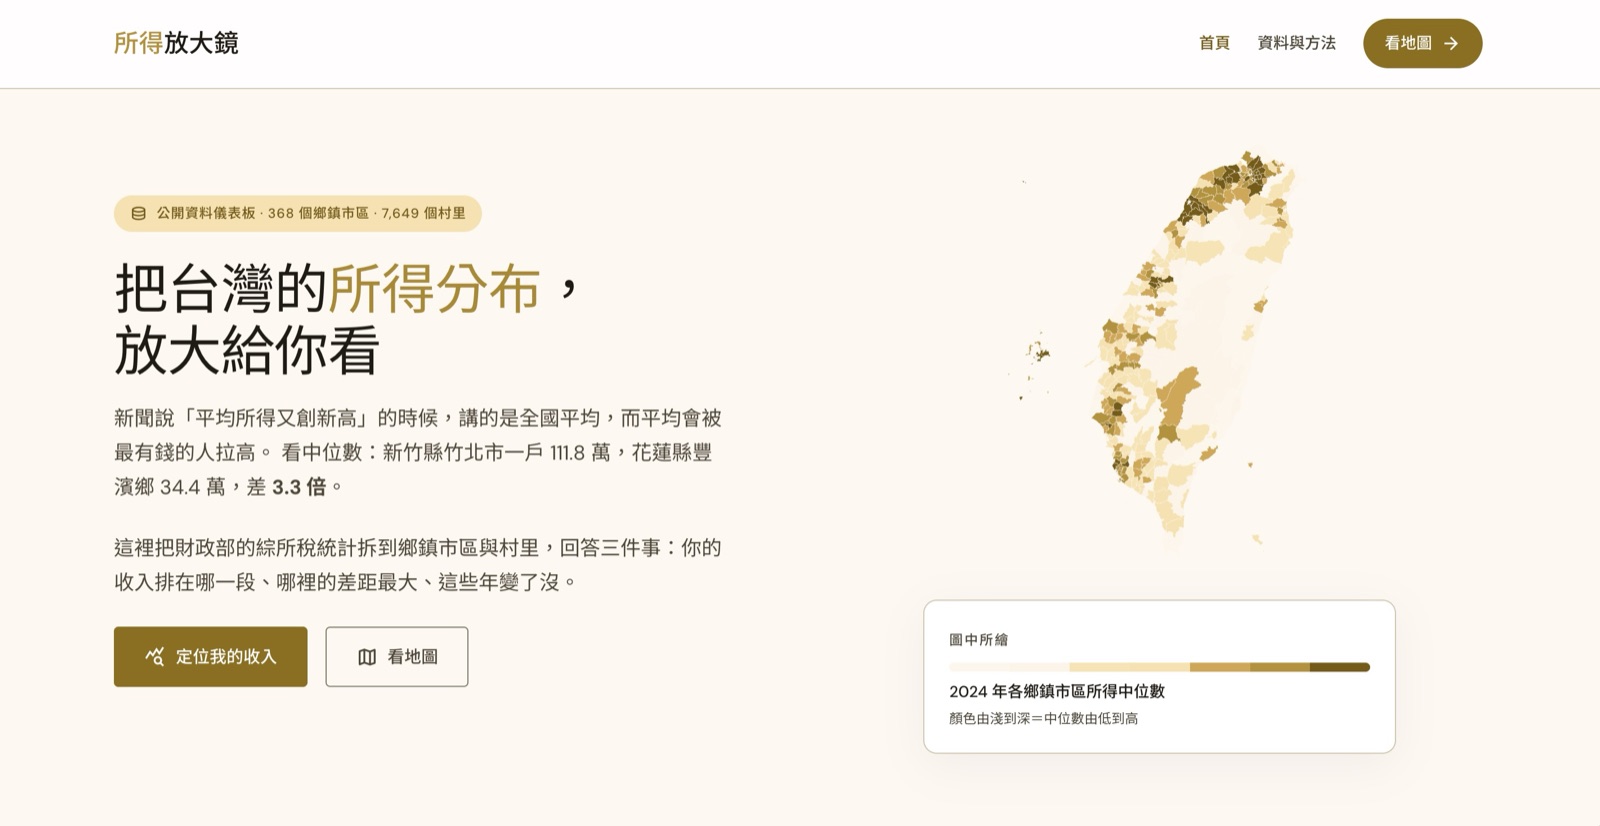Click the outlined 看地圖 button below the paragraph
Viewport: 1600px width, 826px height.
(x=397, y=656)
